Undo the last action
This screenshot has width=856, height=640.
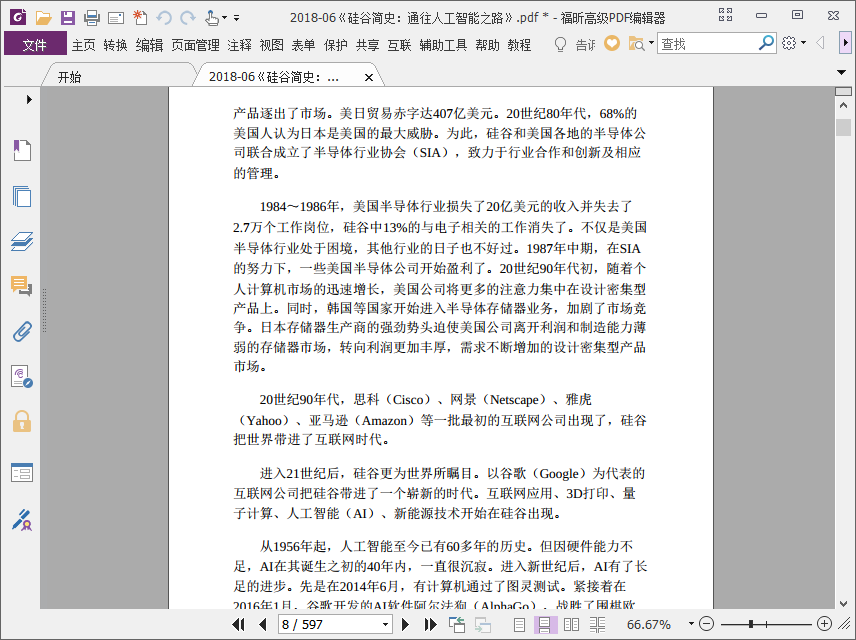click(x=164, y=18)
